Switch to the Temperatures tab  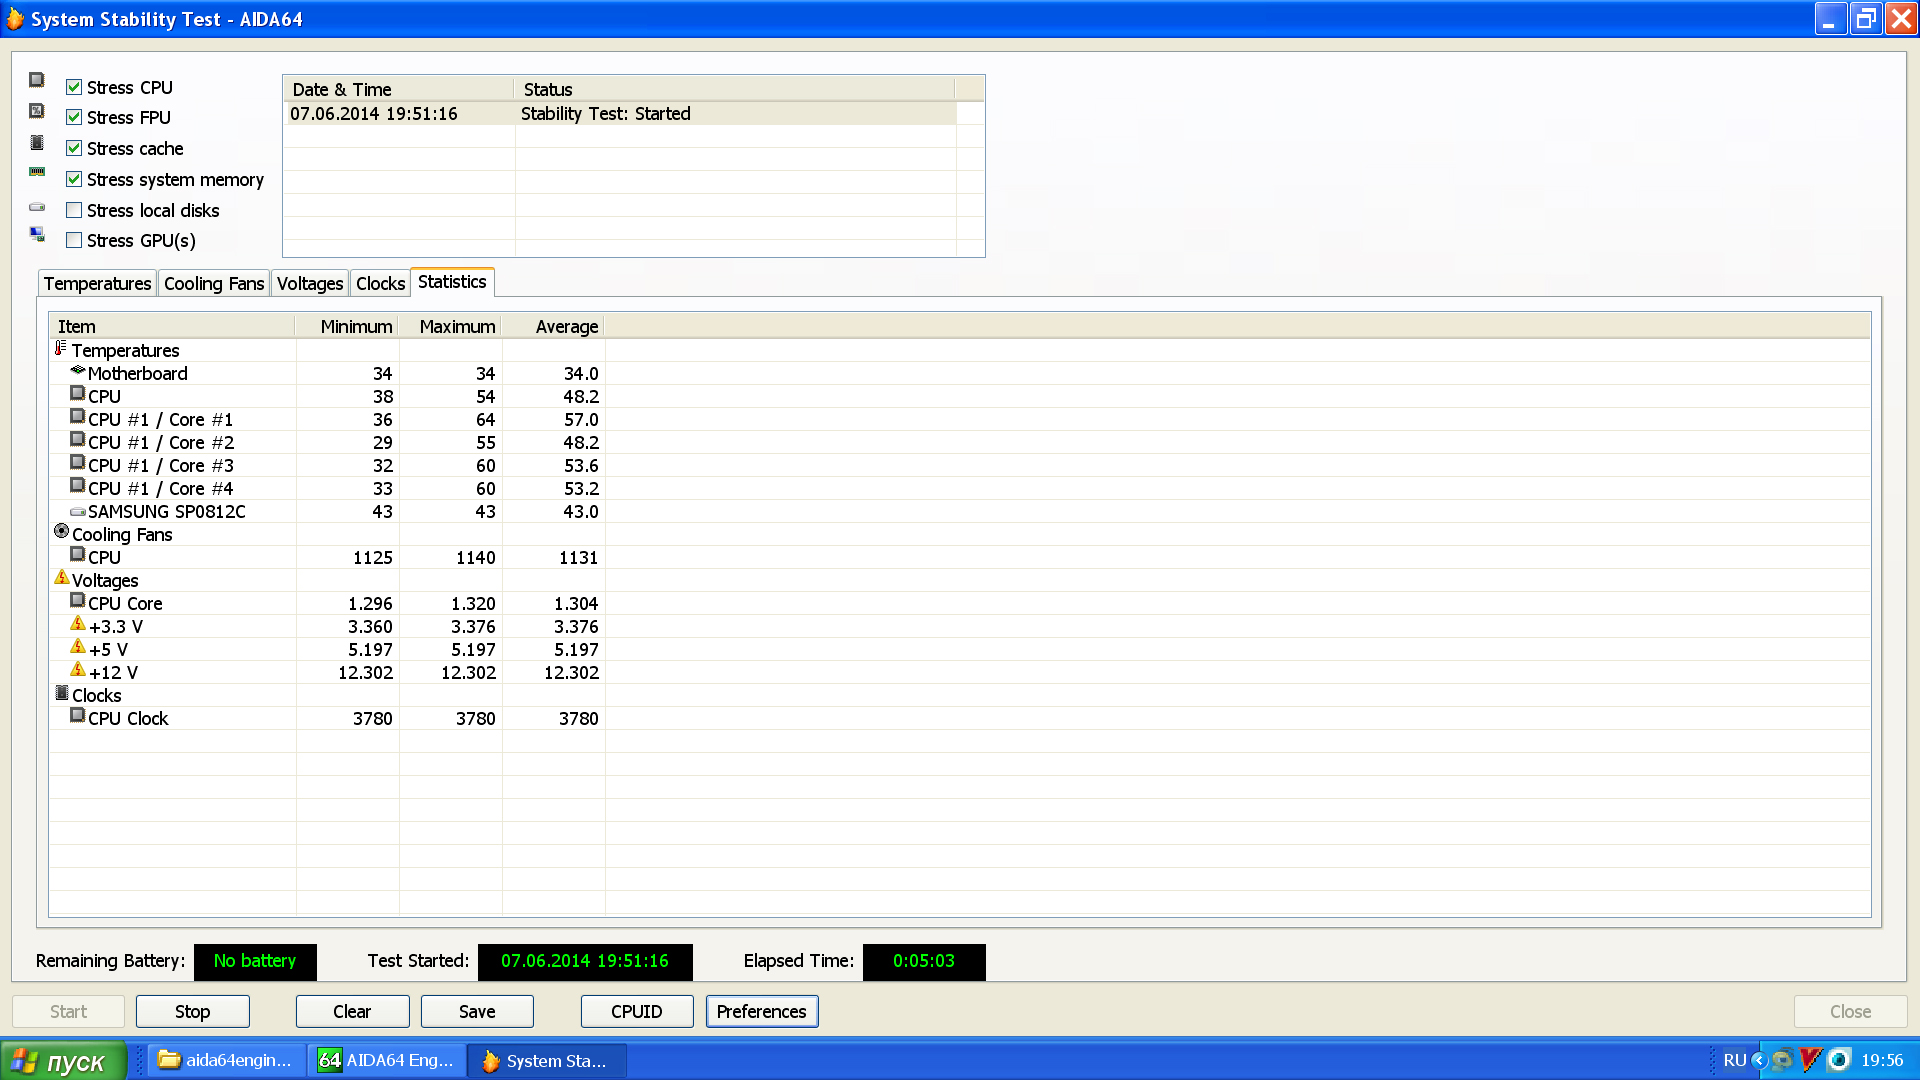(97, 284)
